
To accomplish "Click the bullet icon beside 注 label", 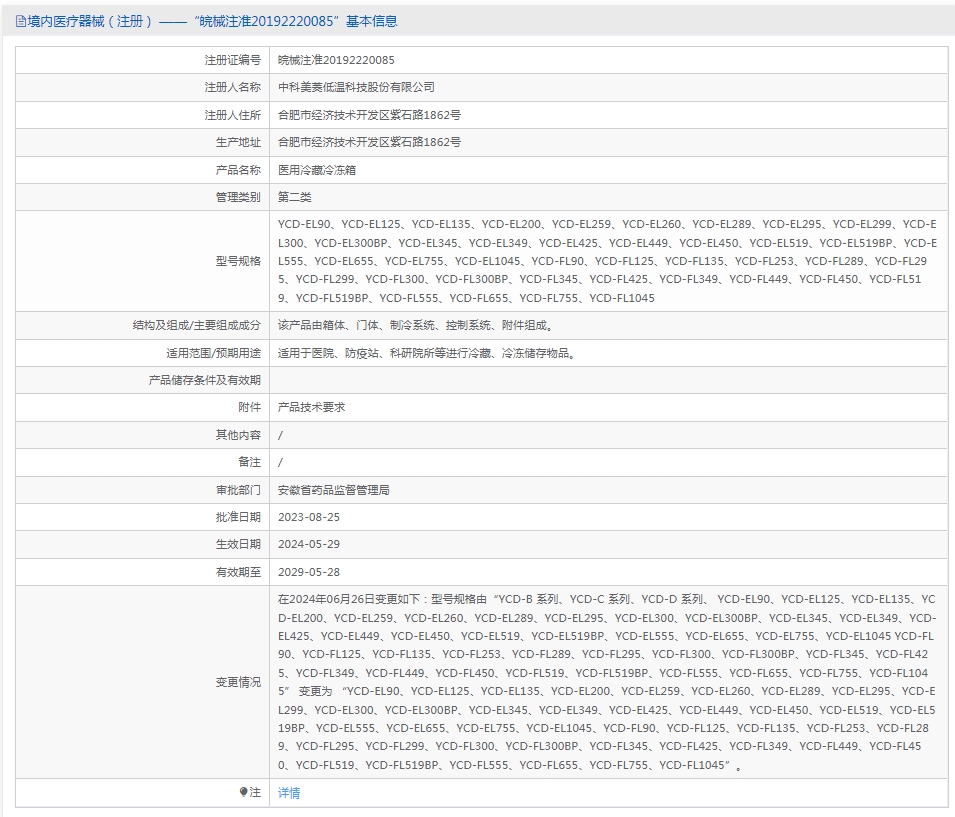I will tap(244, 792).
